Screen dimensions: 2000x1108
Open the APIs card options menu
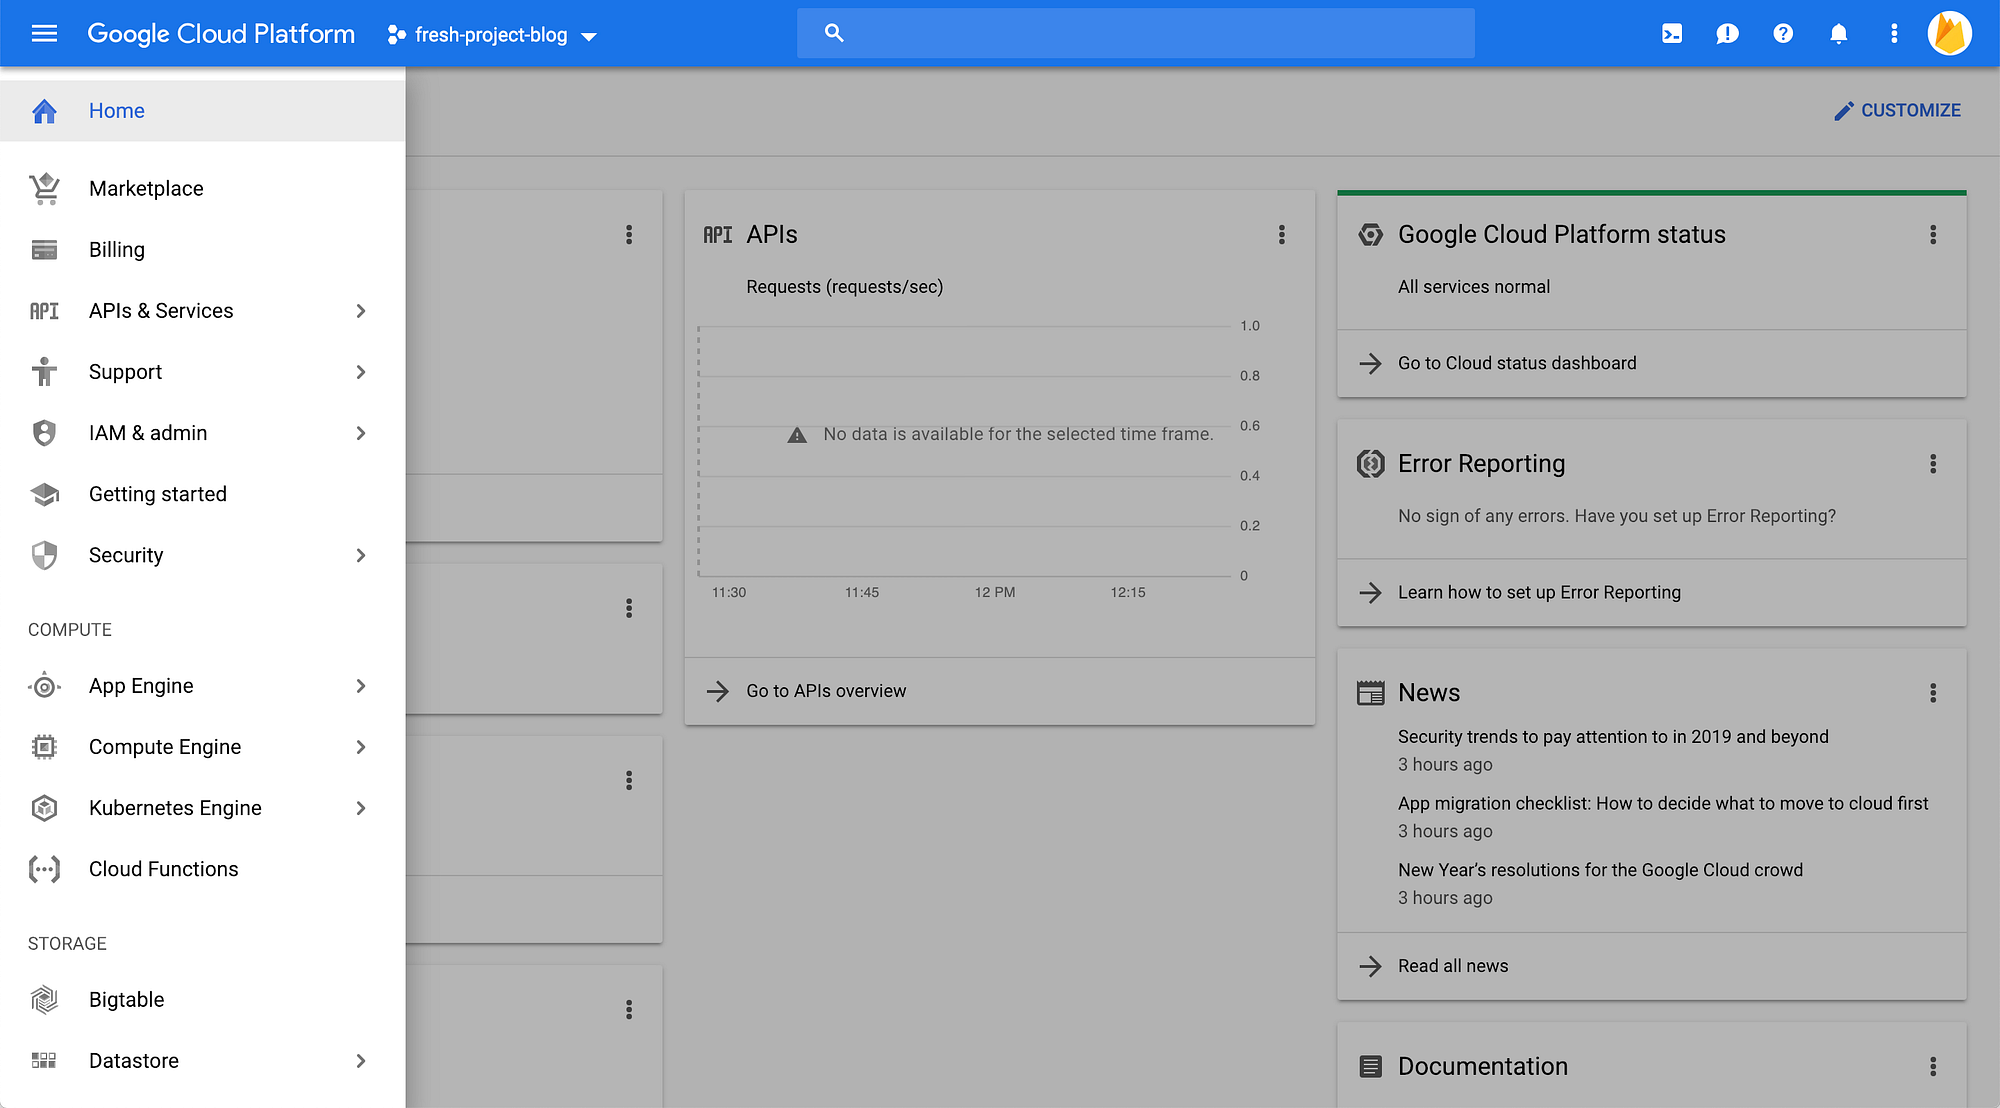click(x=1281, y=235)
